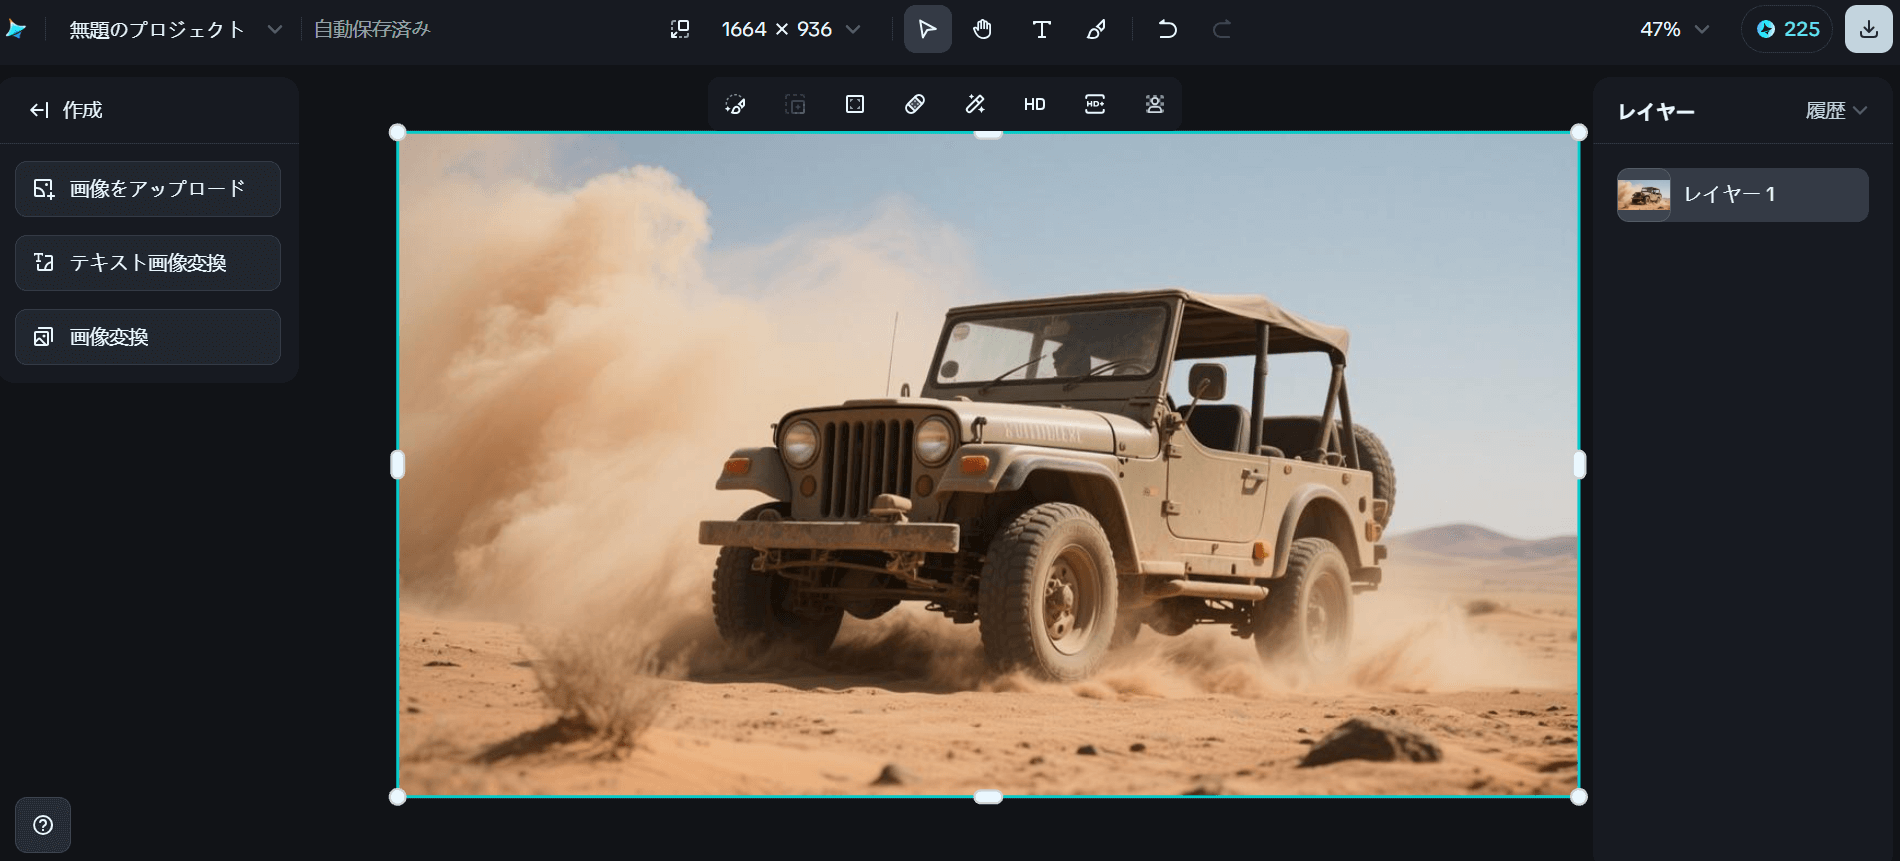The height and width of the screenshot is (861, 1900).
Task: Click the HD+ enhance scan icon
Action: pos(1095,104)
